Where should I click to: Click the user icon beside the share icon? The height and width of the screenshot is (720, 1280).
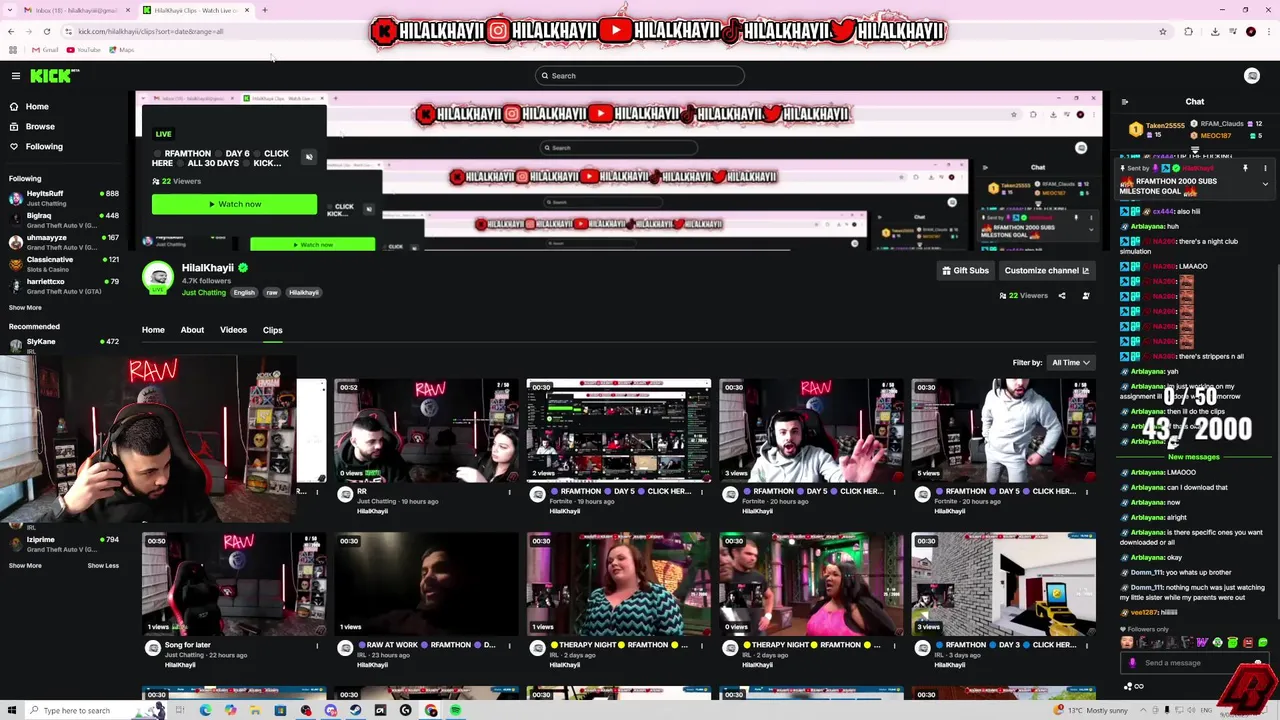click(1086, 296)
